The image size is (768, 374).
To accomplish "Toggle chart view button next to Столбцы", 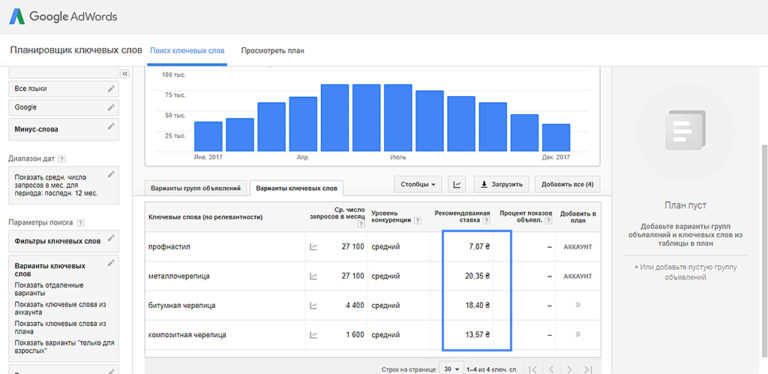I will [457, 185].
